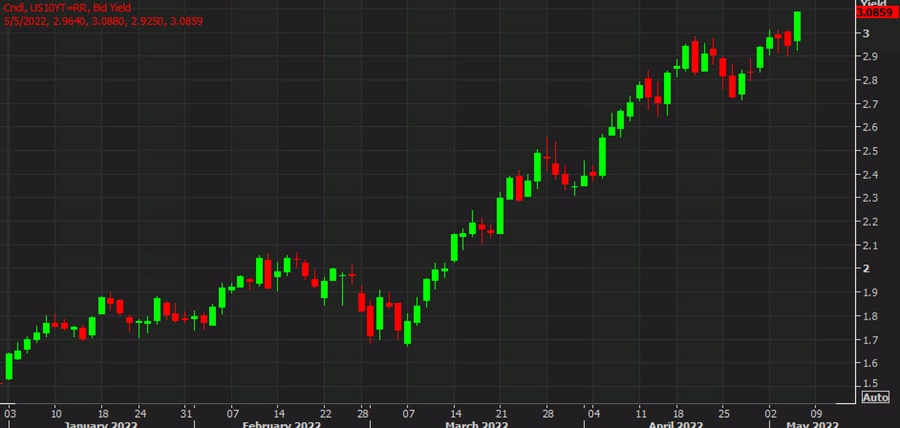Click the bold 2 level on yield axis

tap(864, 269)
